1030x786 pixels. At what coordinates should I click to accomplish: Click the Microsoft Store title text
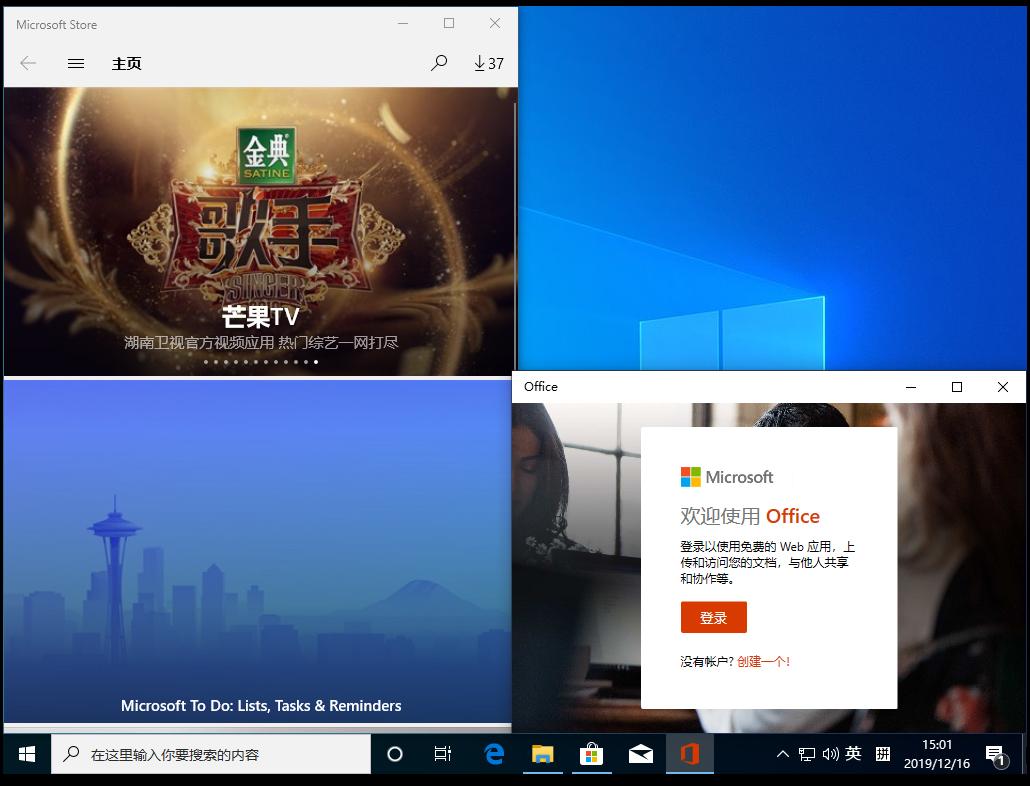56,24
